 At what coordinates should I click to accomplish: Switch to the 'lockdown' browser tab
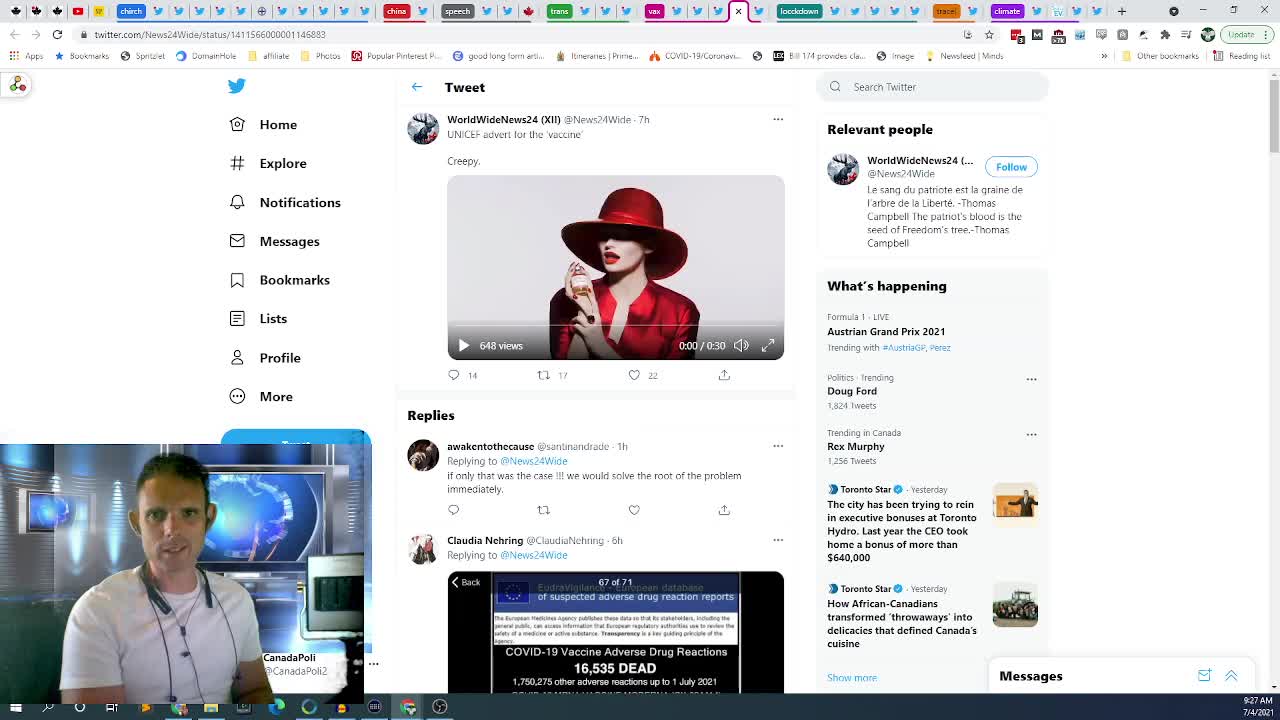799,11
